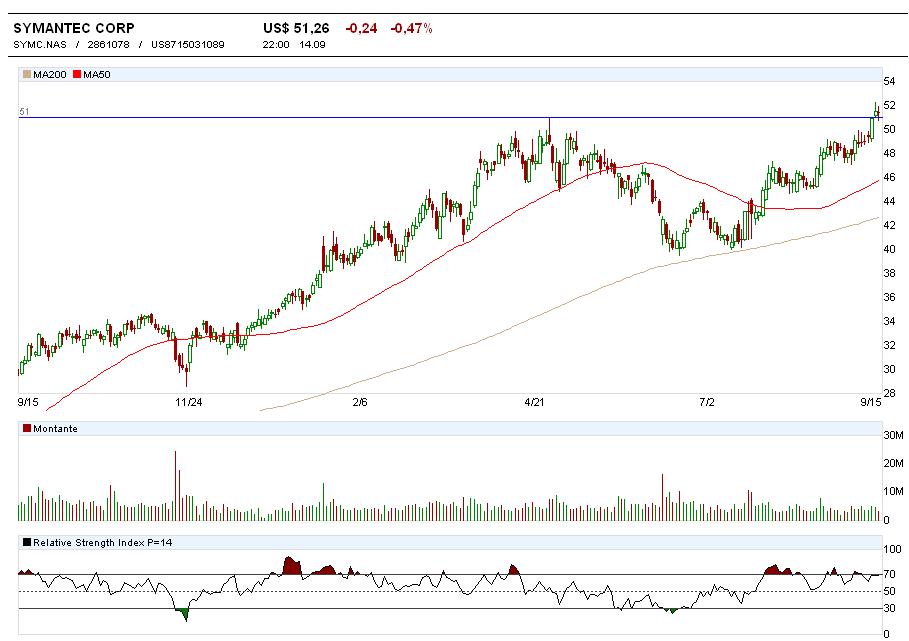The width and height of the screenshot is (909, 641).
Task: Click the MA50 legend label
Action: (97, 74)
